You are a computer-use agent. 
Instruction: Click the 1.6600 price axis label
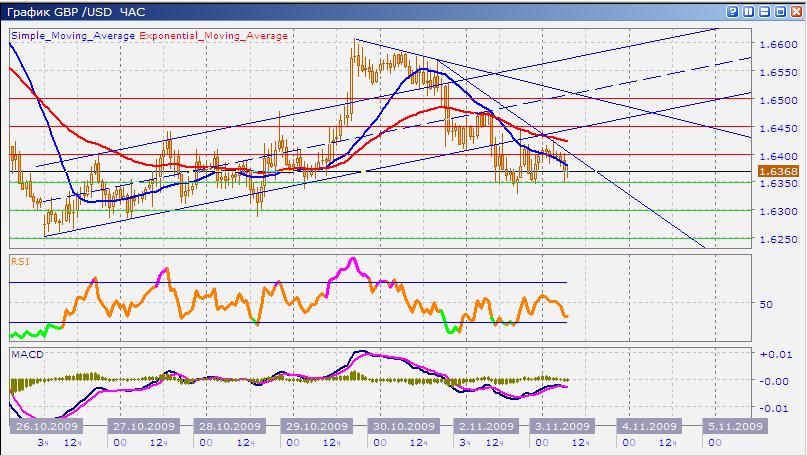(777, 45)
